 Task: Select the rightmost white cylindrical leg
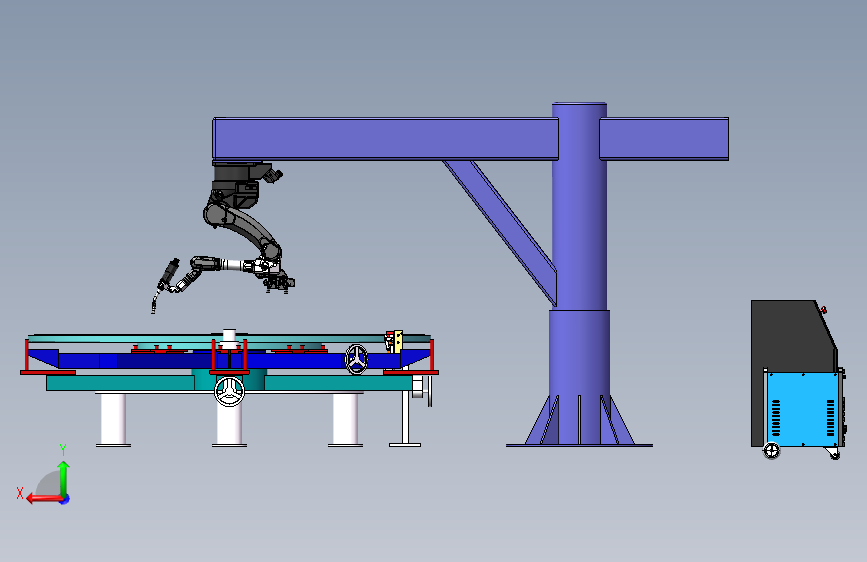(346, 419)
